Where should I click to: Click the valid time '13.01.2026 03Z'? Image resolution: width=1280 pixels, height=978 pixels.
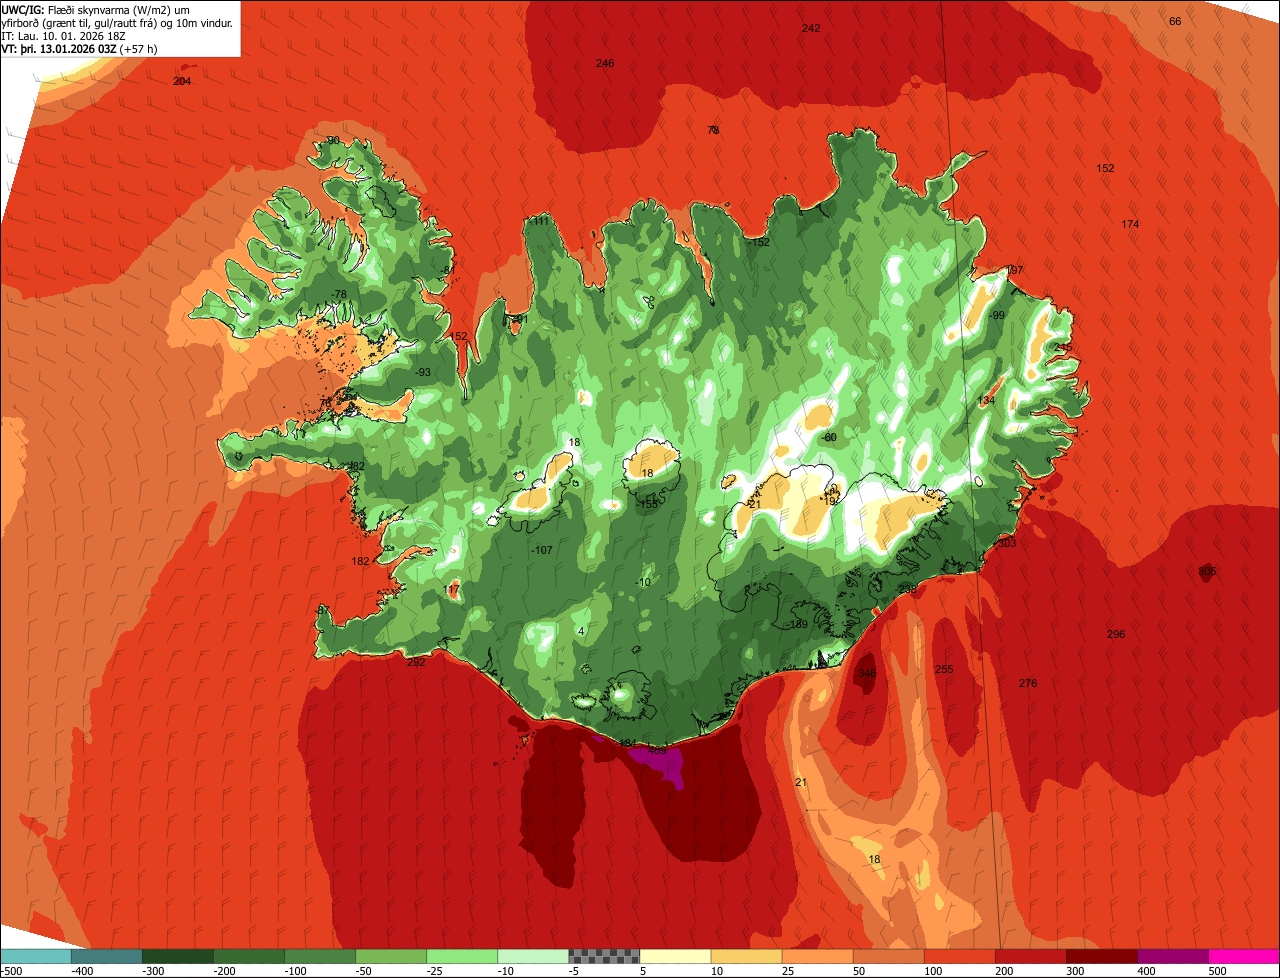click(81, 49)
